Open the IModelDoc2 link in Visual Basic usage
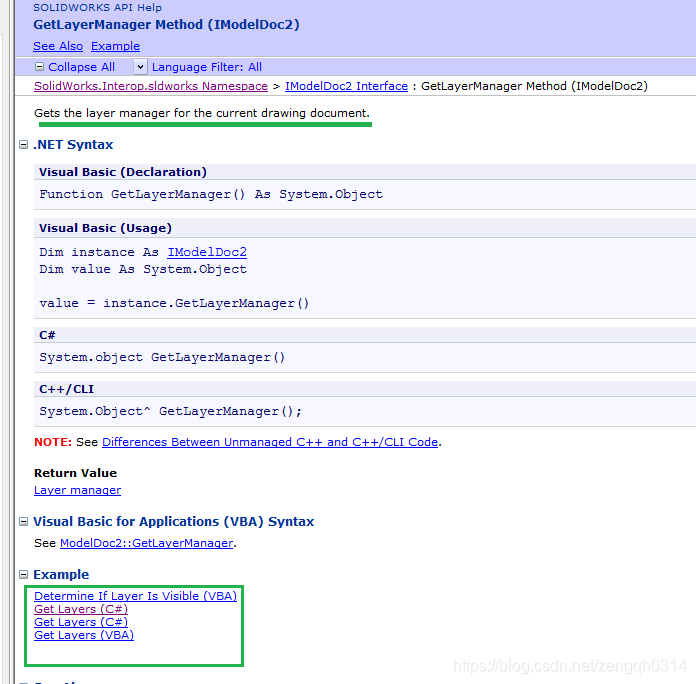Screen dimensions: 696x684 tap(207, 252)
